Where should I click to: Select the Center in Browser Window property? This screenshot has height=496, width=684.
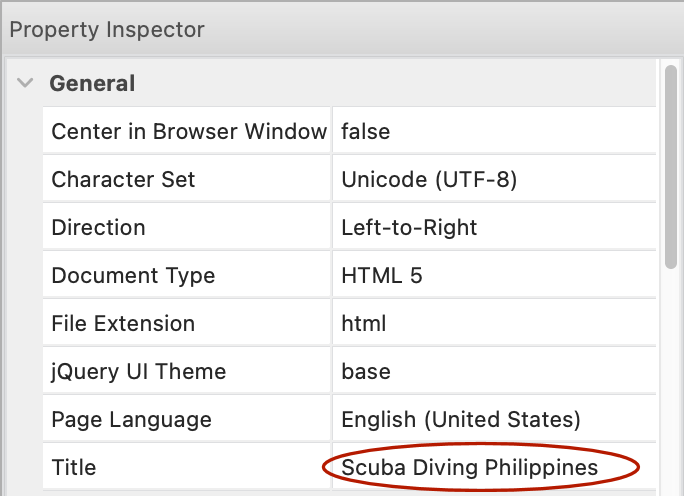(188, 131)
